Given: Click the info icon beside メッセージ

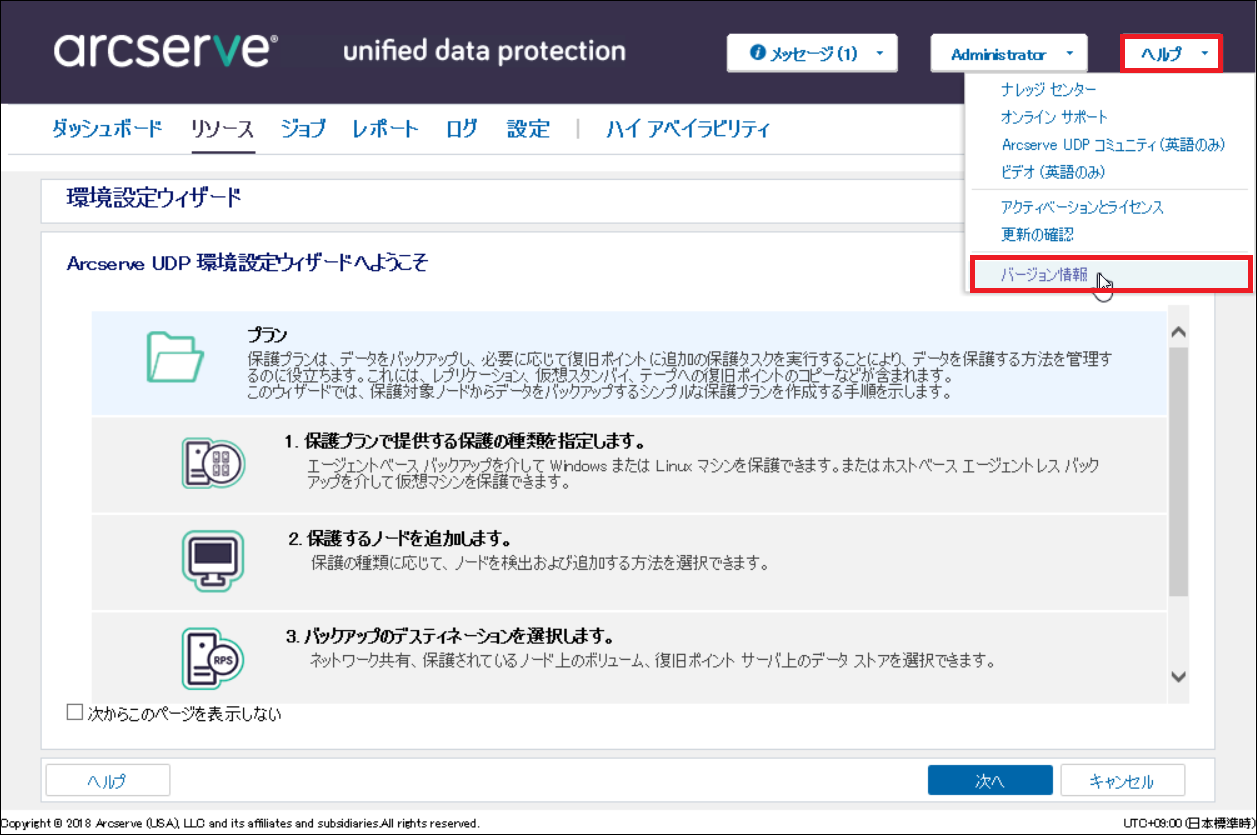Looking at the screenshot, I should pyautogui.click(x=758, y=54).
